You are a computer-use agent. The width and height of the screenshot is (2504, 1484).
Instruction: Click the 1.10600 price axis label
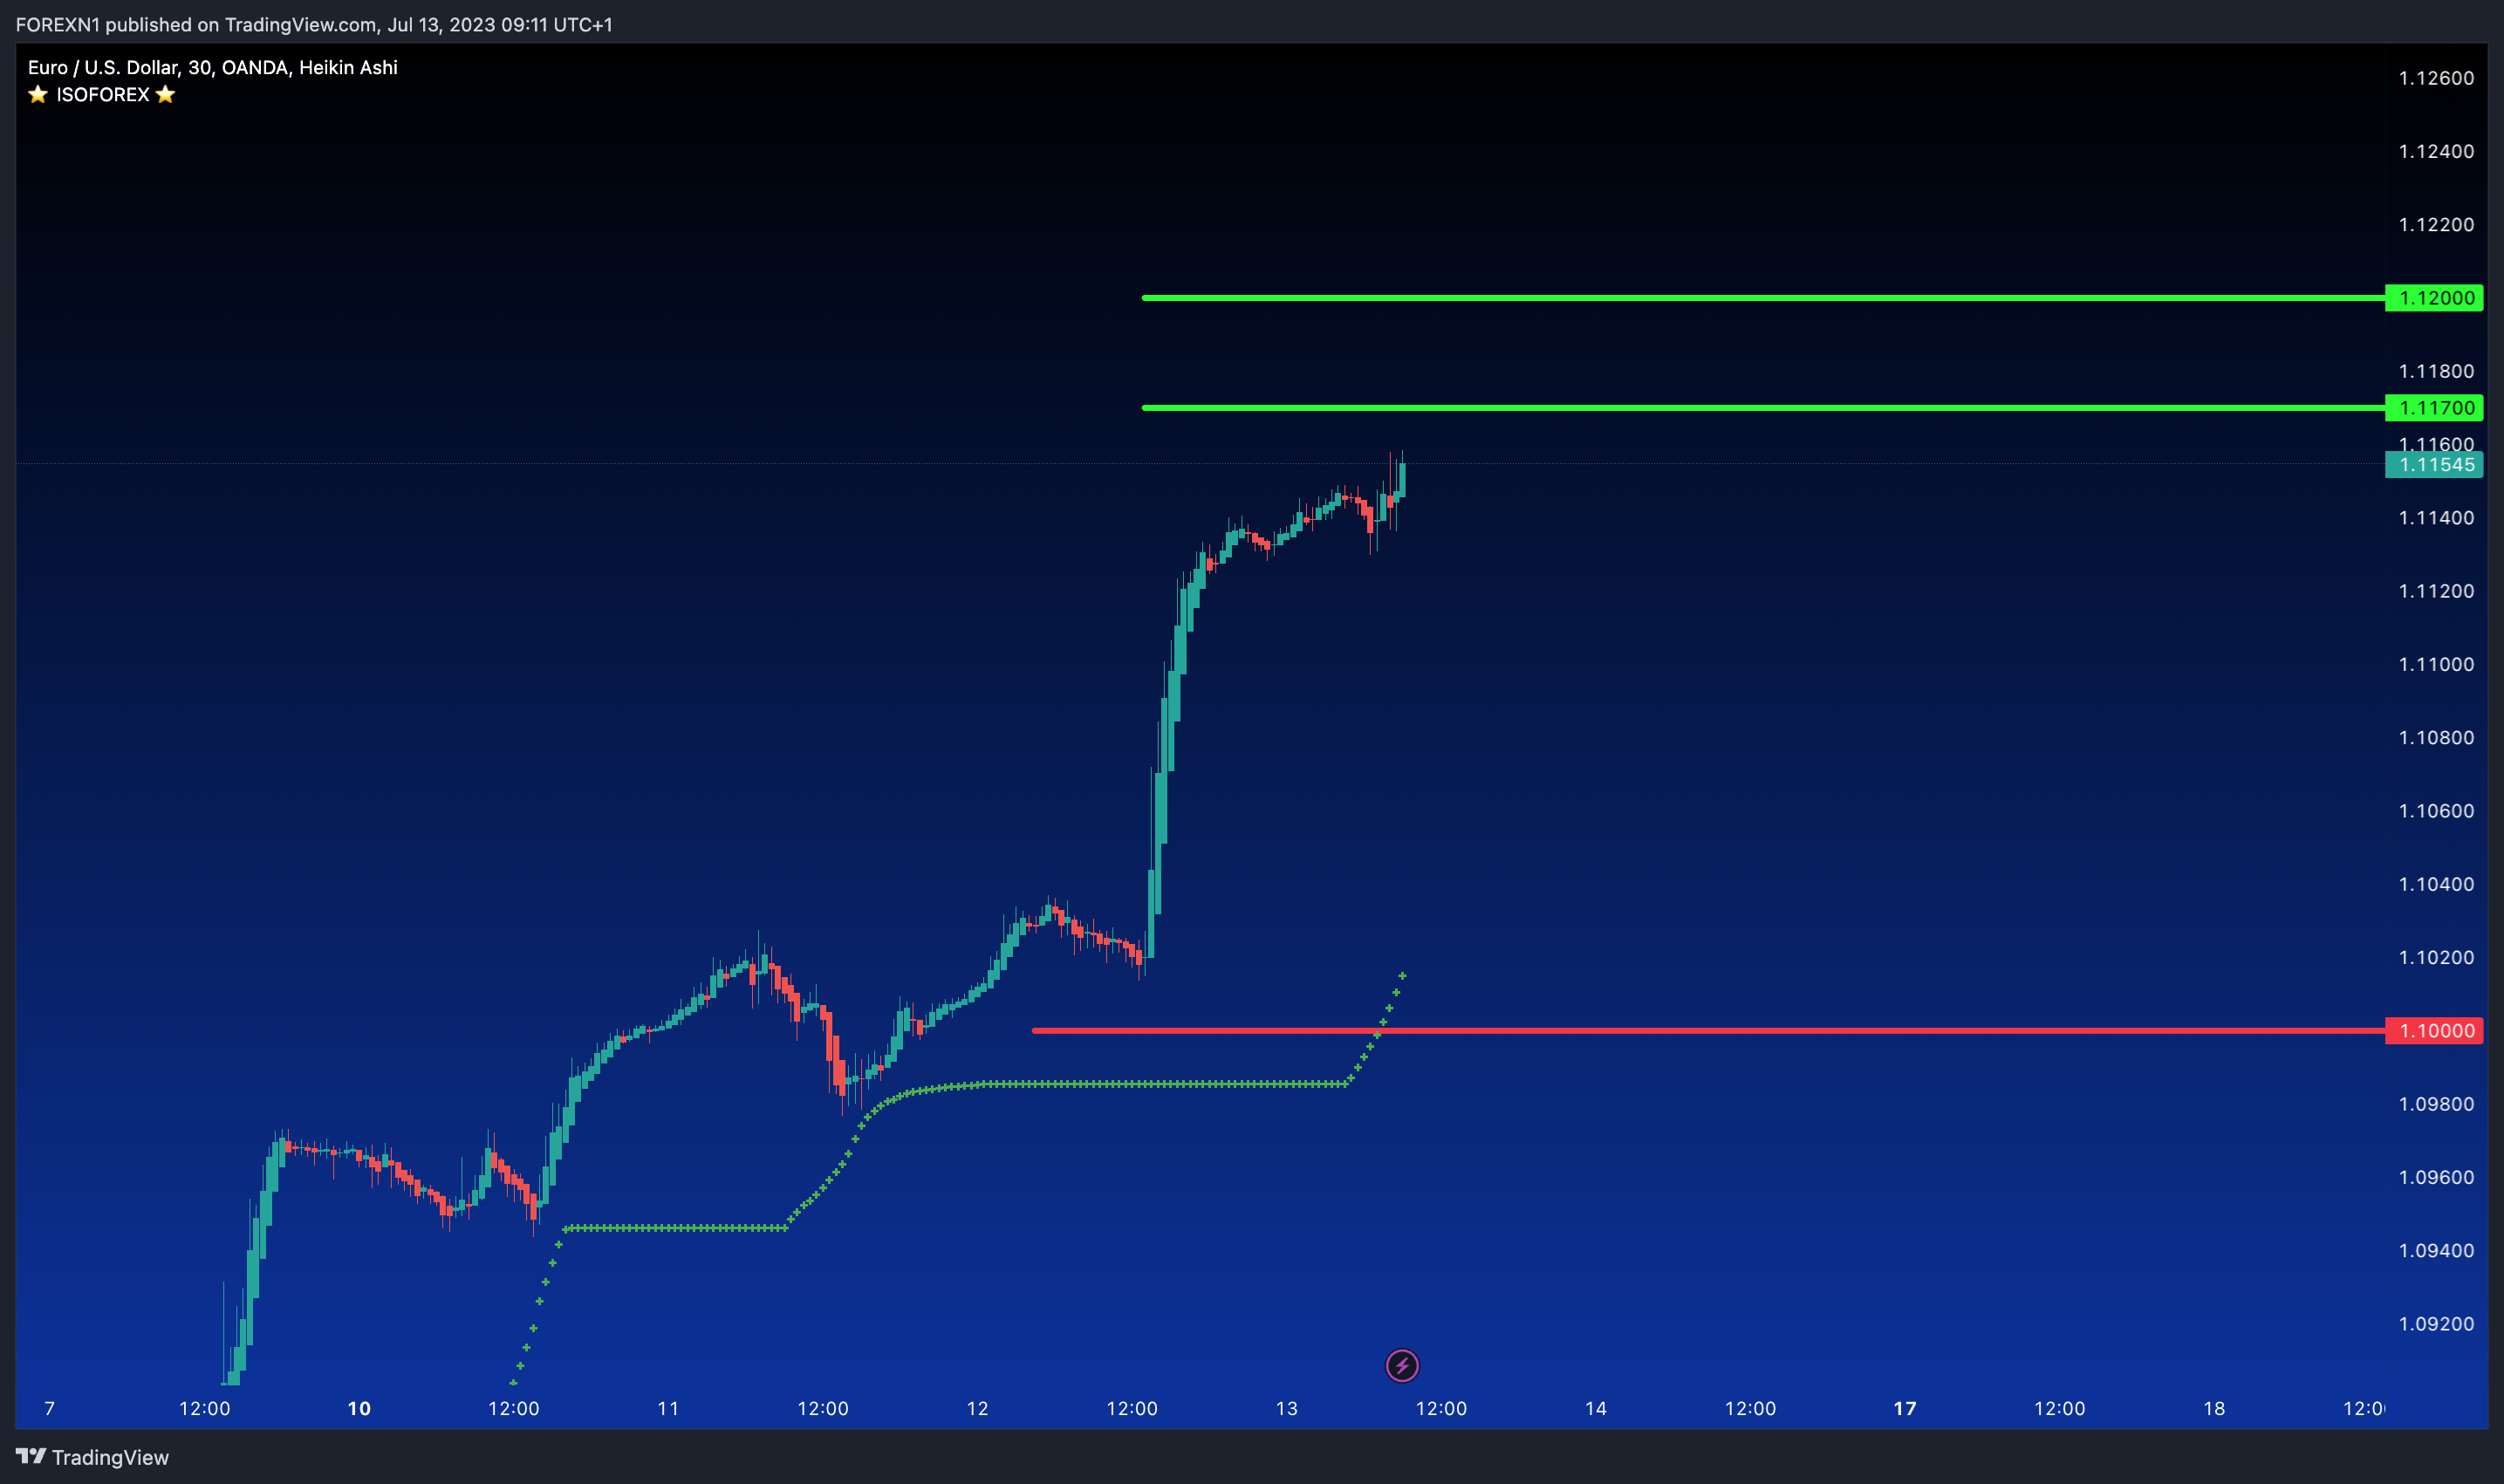[x=2436, y=811]
